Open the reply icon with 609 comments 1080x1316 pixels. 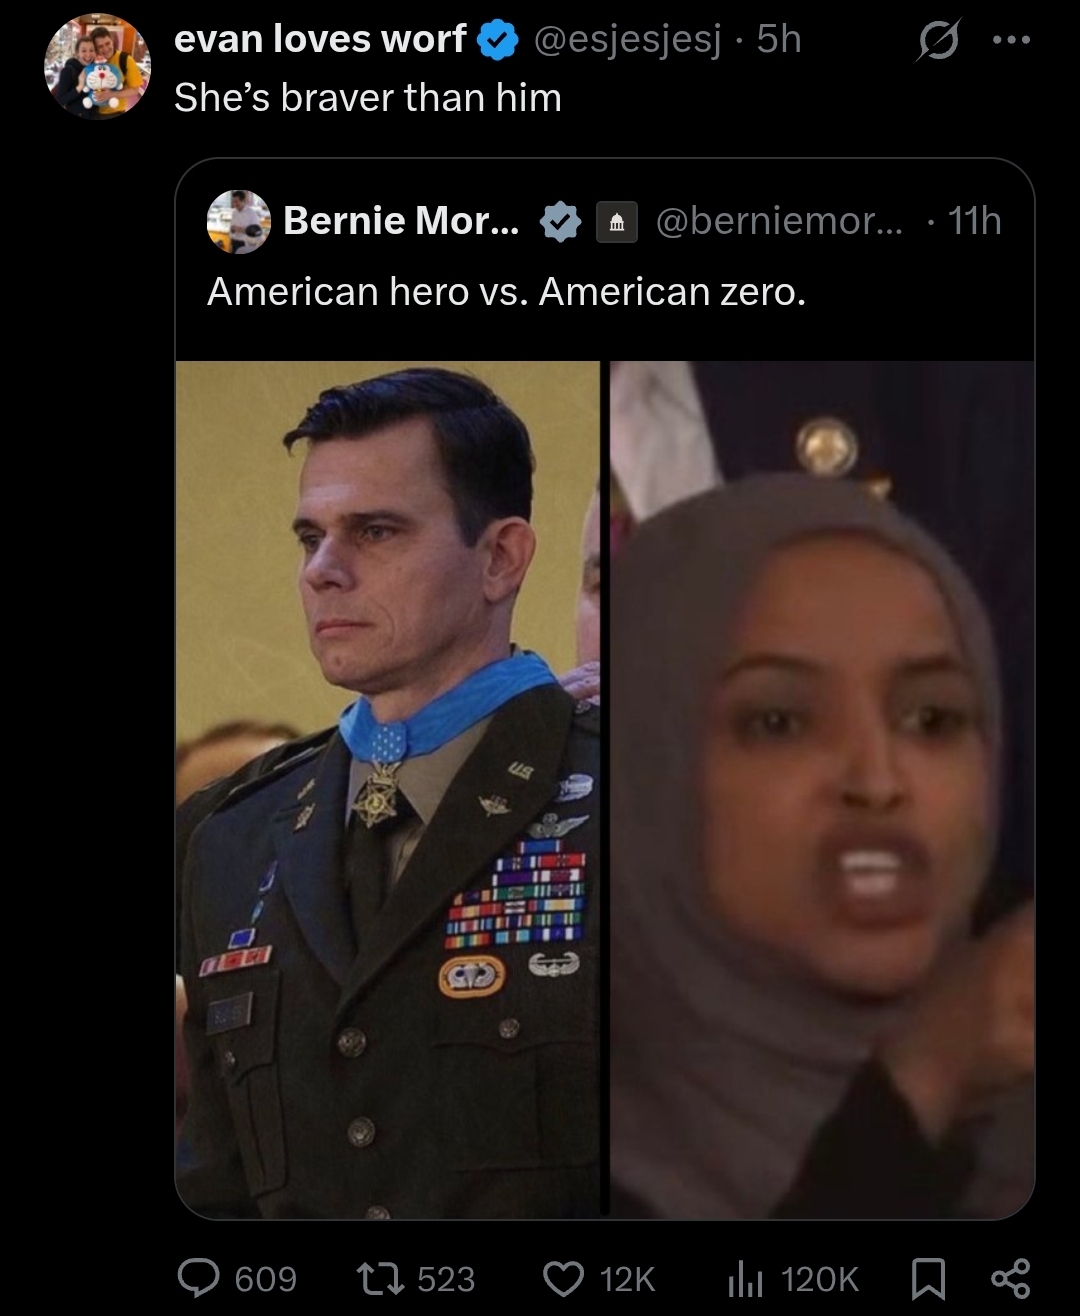tap(200, 1278)
